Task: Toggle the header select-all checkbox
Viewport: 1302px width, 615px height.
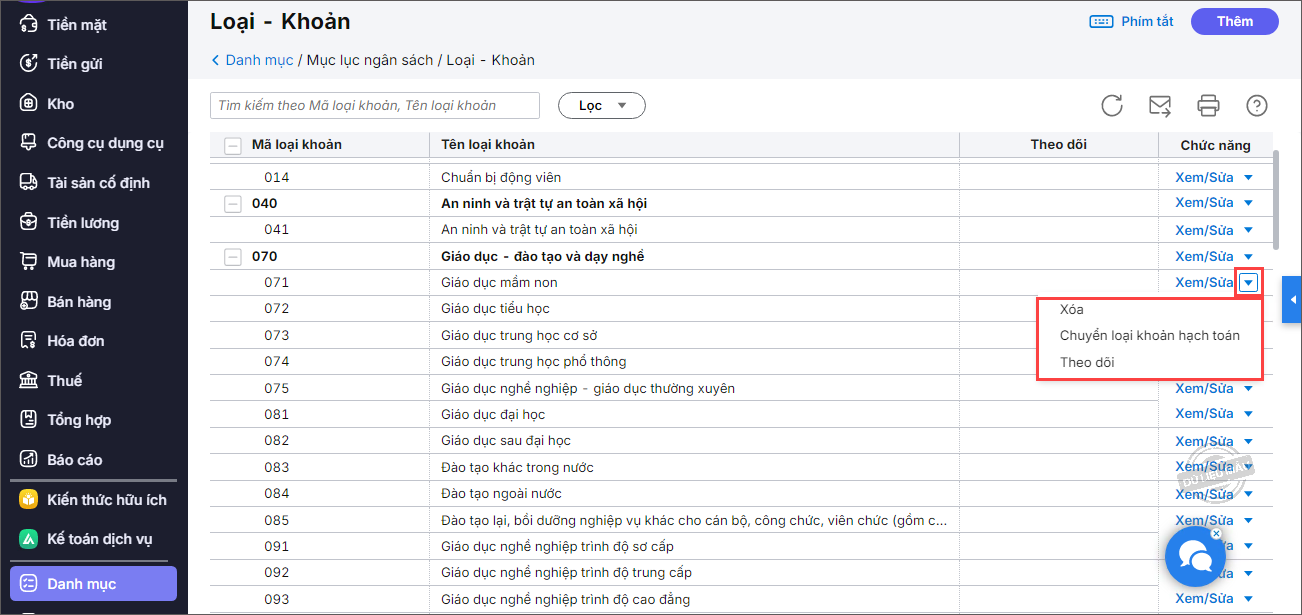Action: pyautogui.click(x=233, y=146)
